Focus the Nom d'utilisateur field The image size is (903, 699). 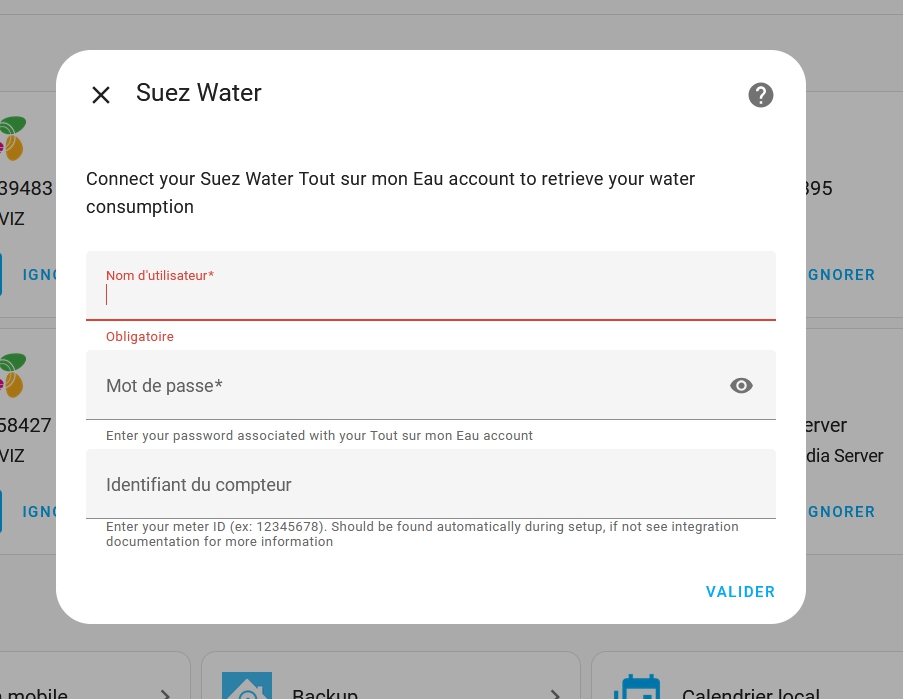[x=431, y=286]
